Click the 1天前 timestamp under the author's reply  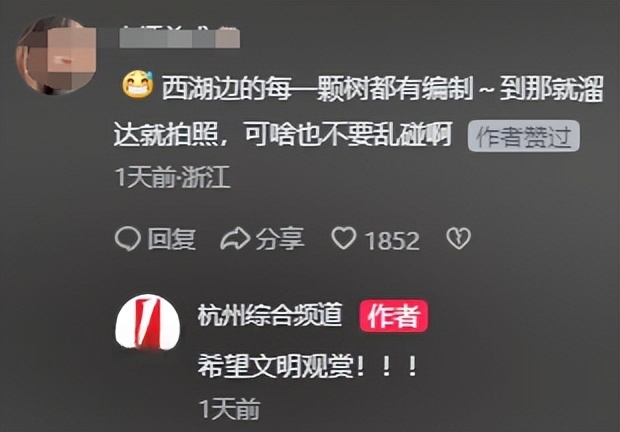230,409
